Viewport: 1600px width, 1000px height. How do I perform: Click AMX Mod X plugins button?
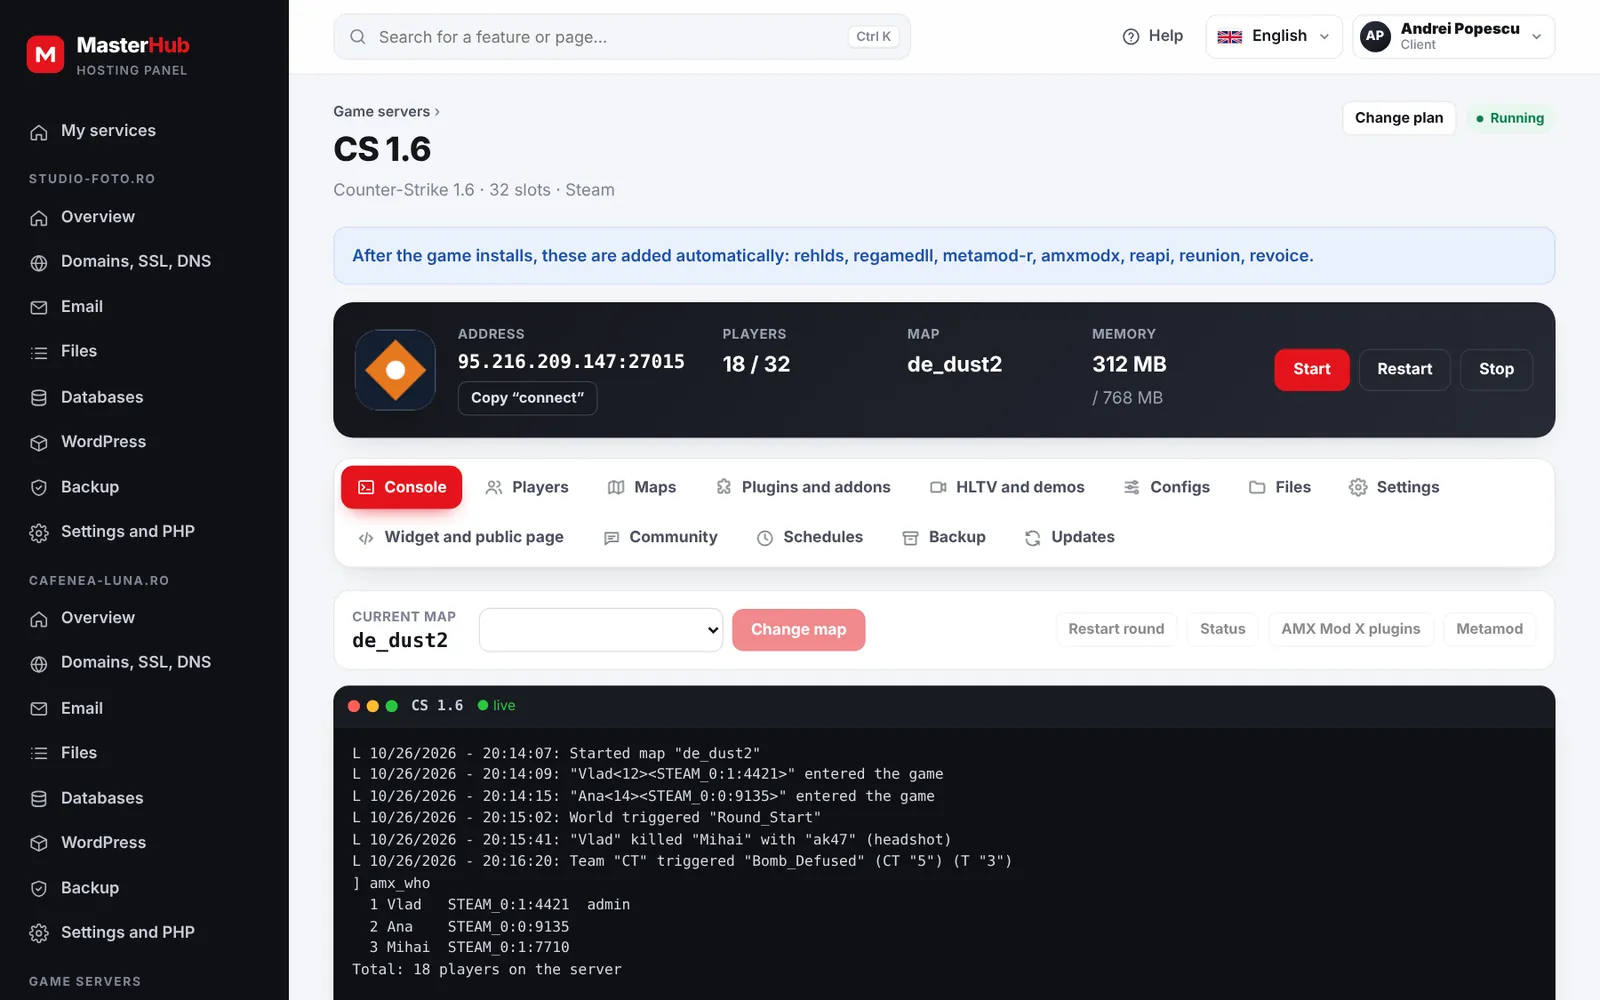(1350, 629)
